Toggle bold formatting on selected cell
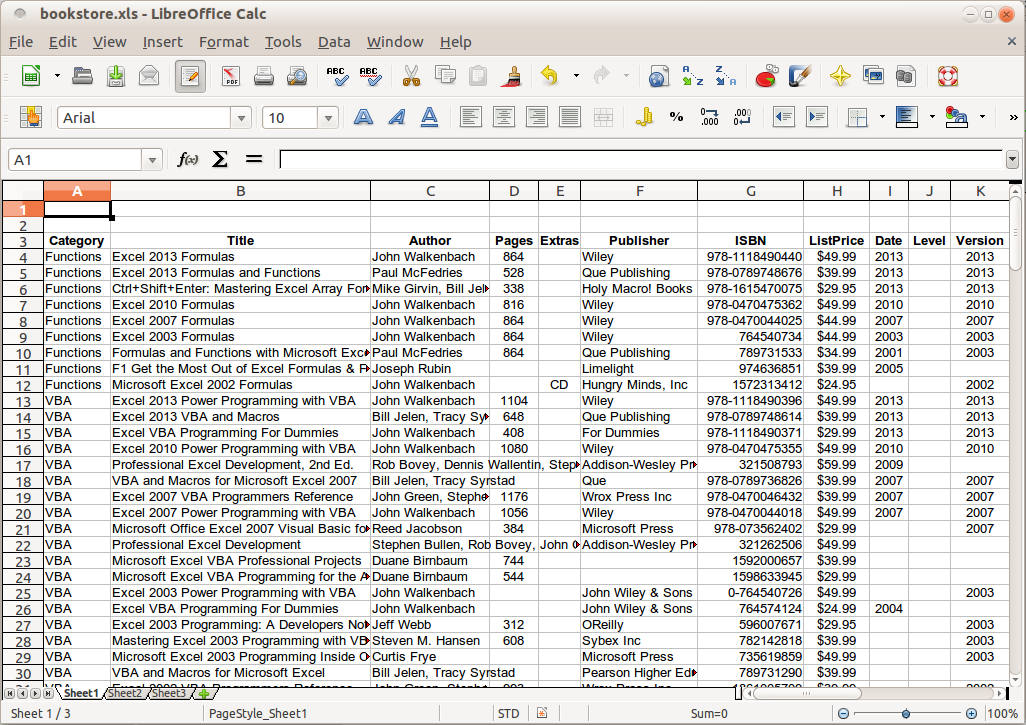 click(362, 117)
